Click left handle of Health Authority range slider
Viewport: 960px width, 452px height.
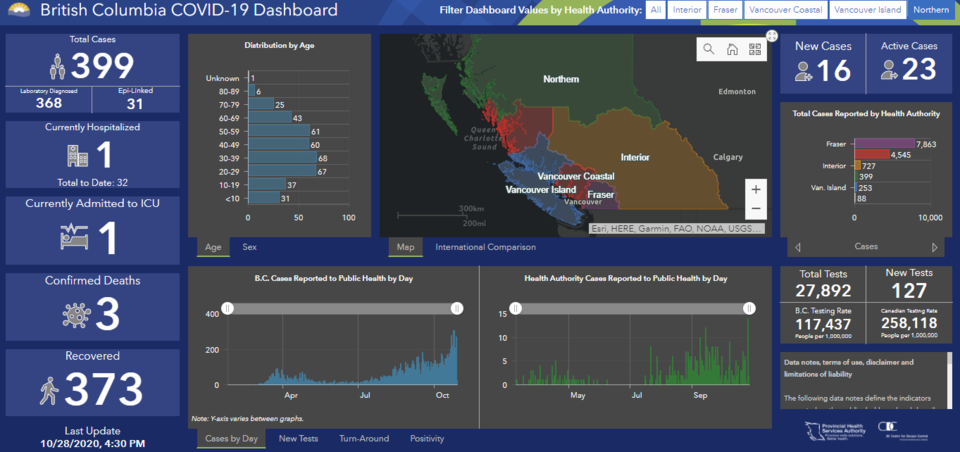516,309
